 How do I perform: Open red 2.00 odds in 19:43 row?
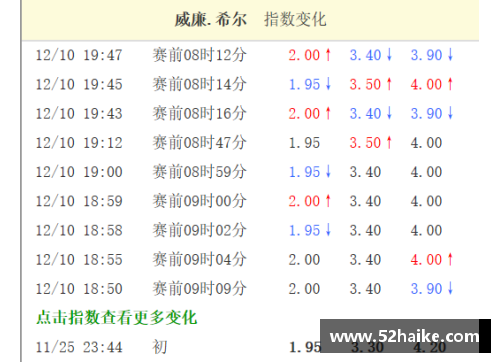[304, 114]
